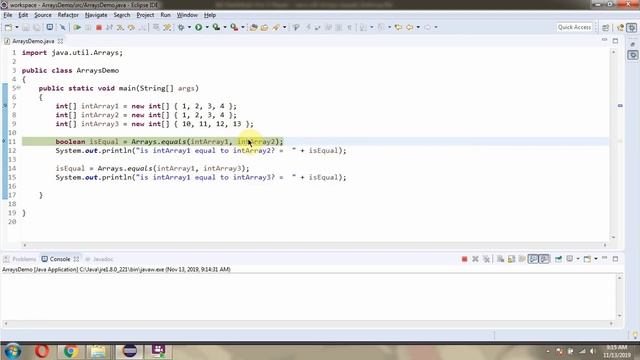Open the Edit menu

point(23,15)
